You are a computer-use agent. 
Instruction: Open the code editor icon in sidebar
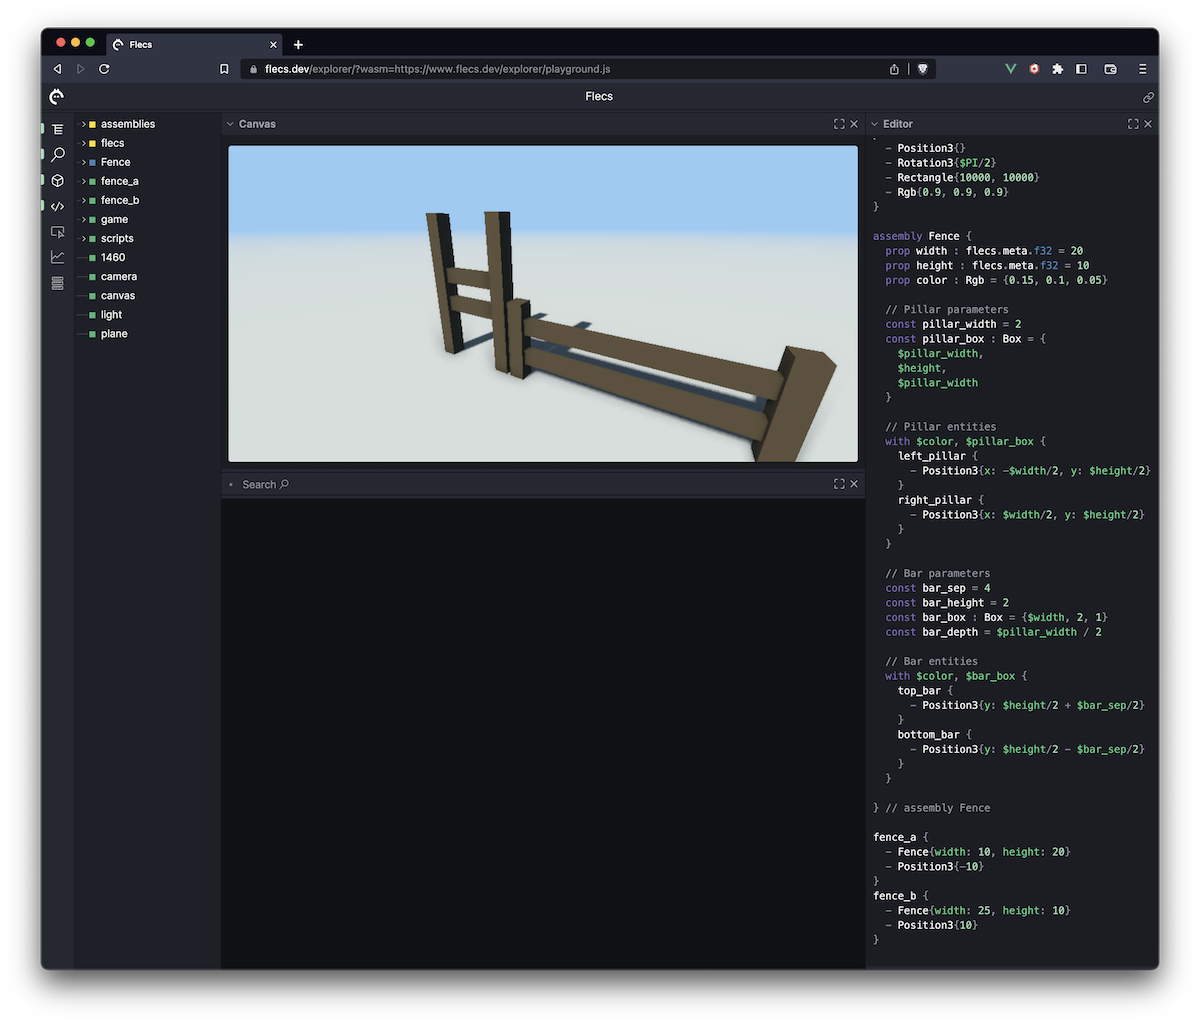(x=57, y=206)
